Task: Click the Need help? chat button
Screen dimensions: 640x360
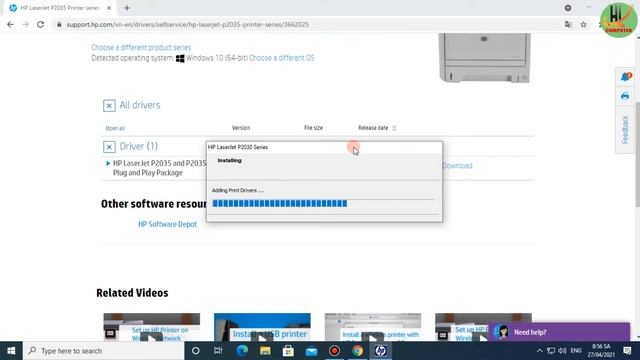Action: 559,332
